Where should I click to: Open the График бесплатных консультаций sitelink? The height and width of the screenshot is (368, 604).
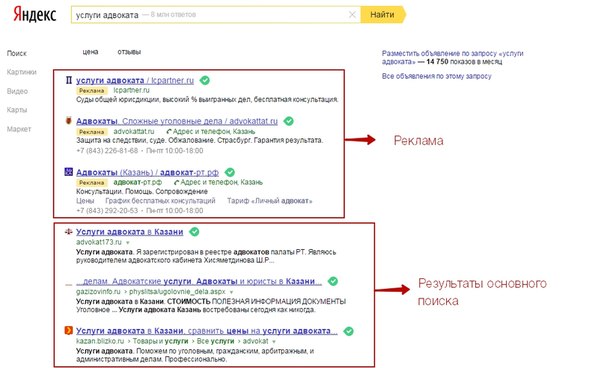coord(160,201)
